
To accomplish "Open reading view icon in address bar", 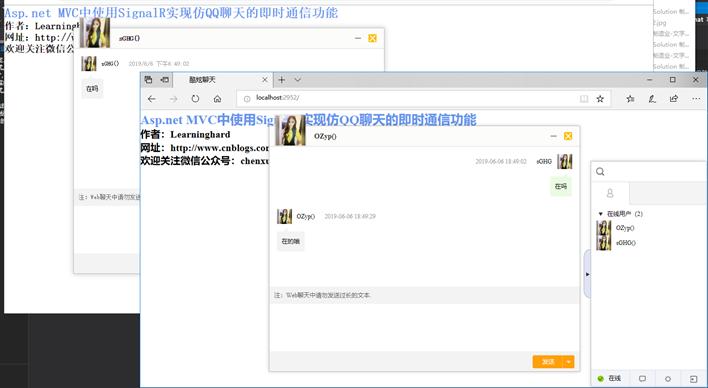I will tap(584, 98).
